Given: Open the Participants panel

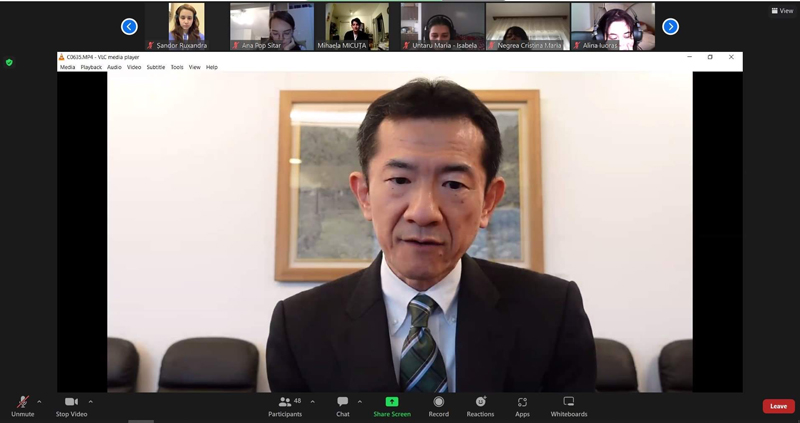Looking at the screenshot, I should (285, 407).
